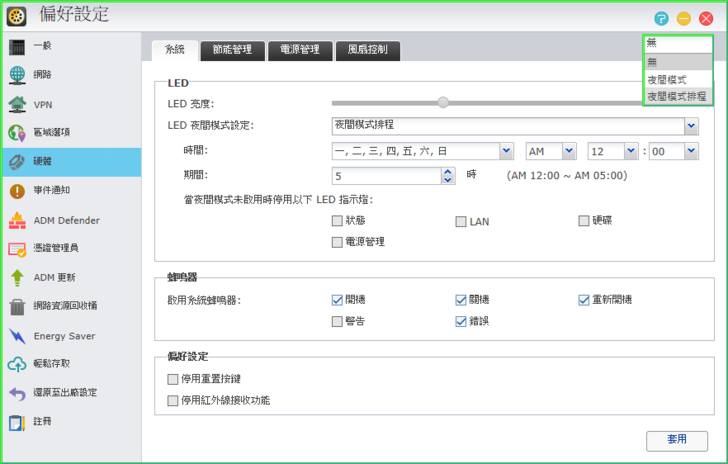Open 網路資源回收桶 recycle bin settings
The width and height of the screenshot is (728, 464).
point(65,306)
